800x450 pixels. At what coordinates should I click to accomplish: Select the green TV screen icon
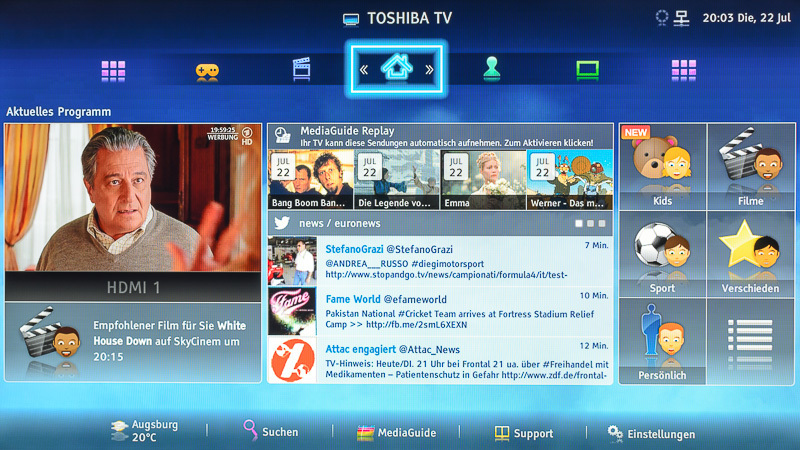tap(587, 70)
